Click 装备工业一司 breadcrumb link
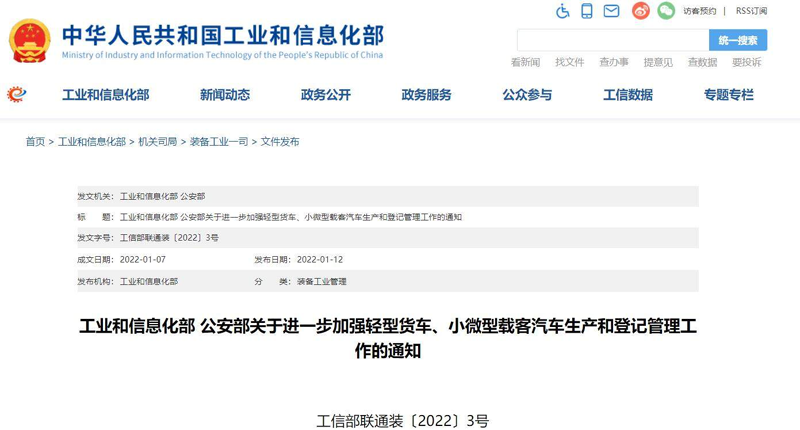 pos(219,142)
